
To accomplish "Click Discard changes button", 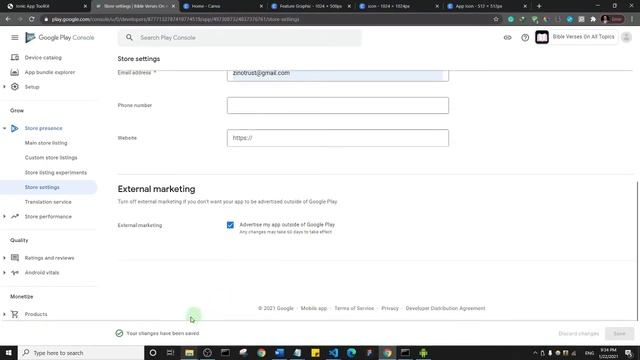I will (x=578, y=333).
